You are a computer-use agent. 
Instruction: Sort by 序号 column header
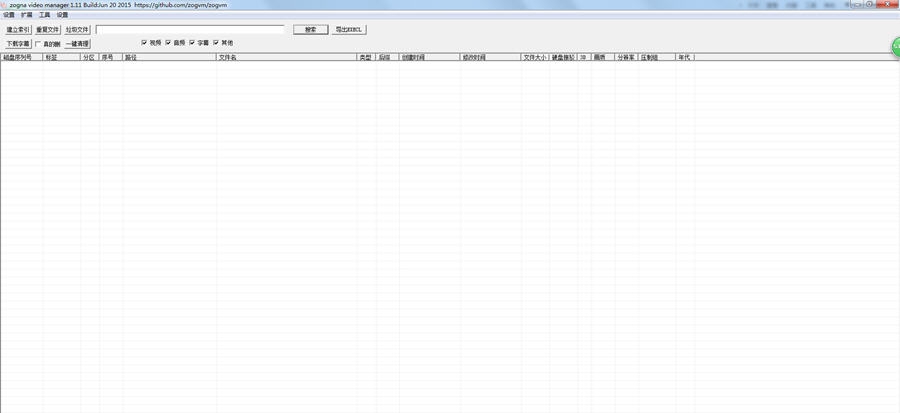111,57
